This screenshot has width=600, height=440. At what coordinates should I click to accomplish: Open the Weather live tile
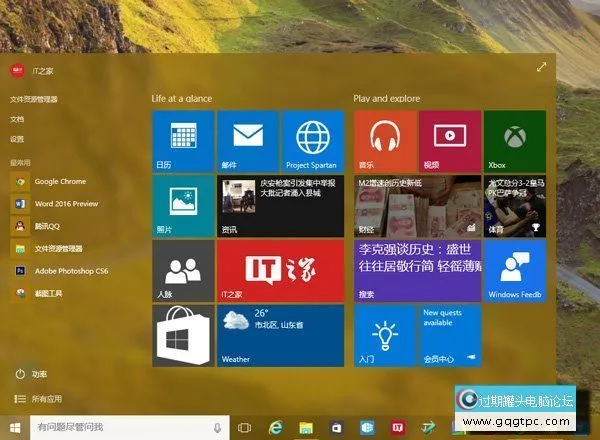(280, 335)
